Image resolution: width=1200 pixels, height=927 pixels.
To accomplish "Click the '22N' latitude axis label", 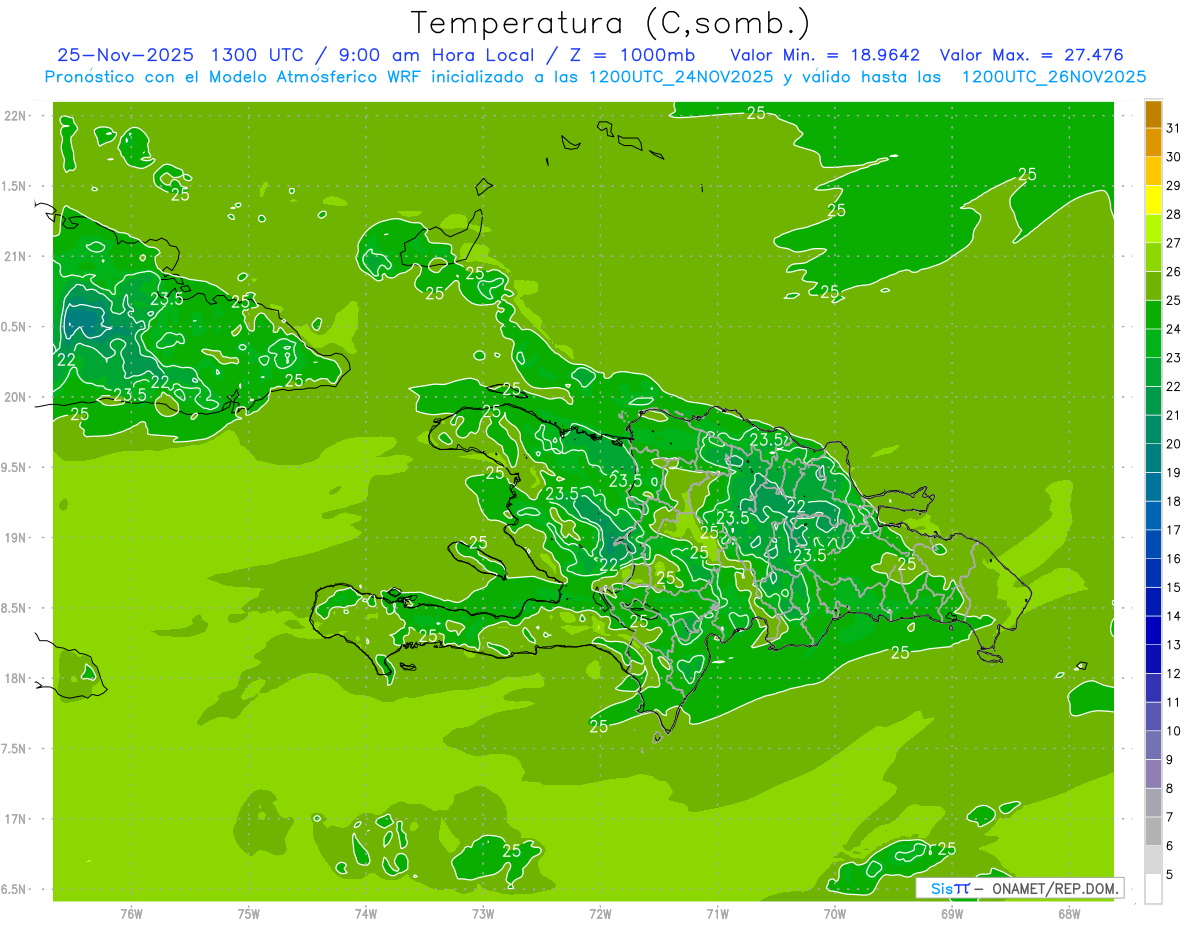I will pos(16,116).
